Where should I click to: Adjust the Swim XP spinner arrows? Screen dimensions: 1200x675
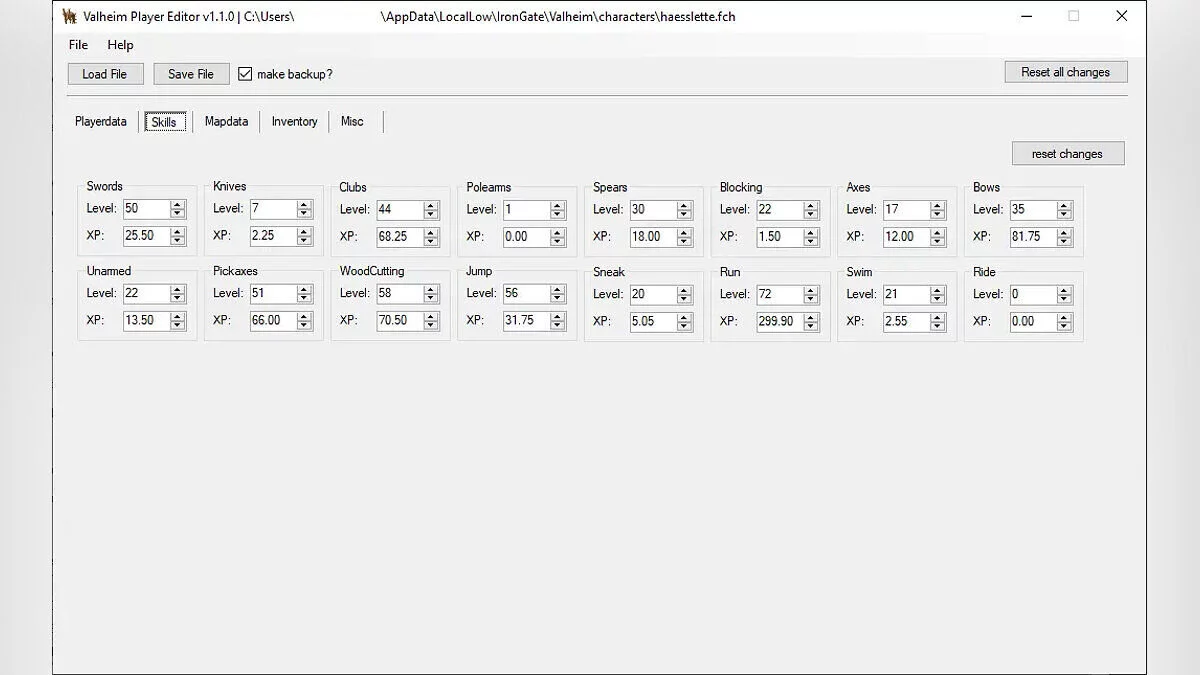938,322
